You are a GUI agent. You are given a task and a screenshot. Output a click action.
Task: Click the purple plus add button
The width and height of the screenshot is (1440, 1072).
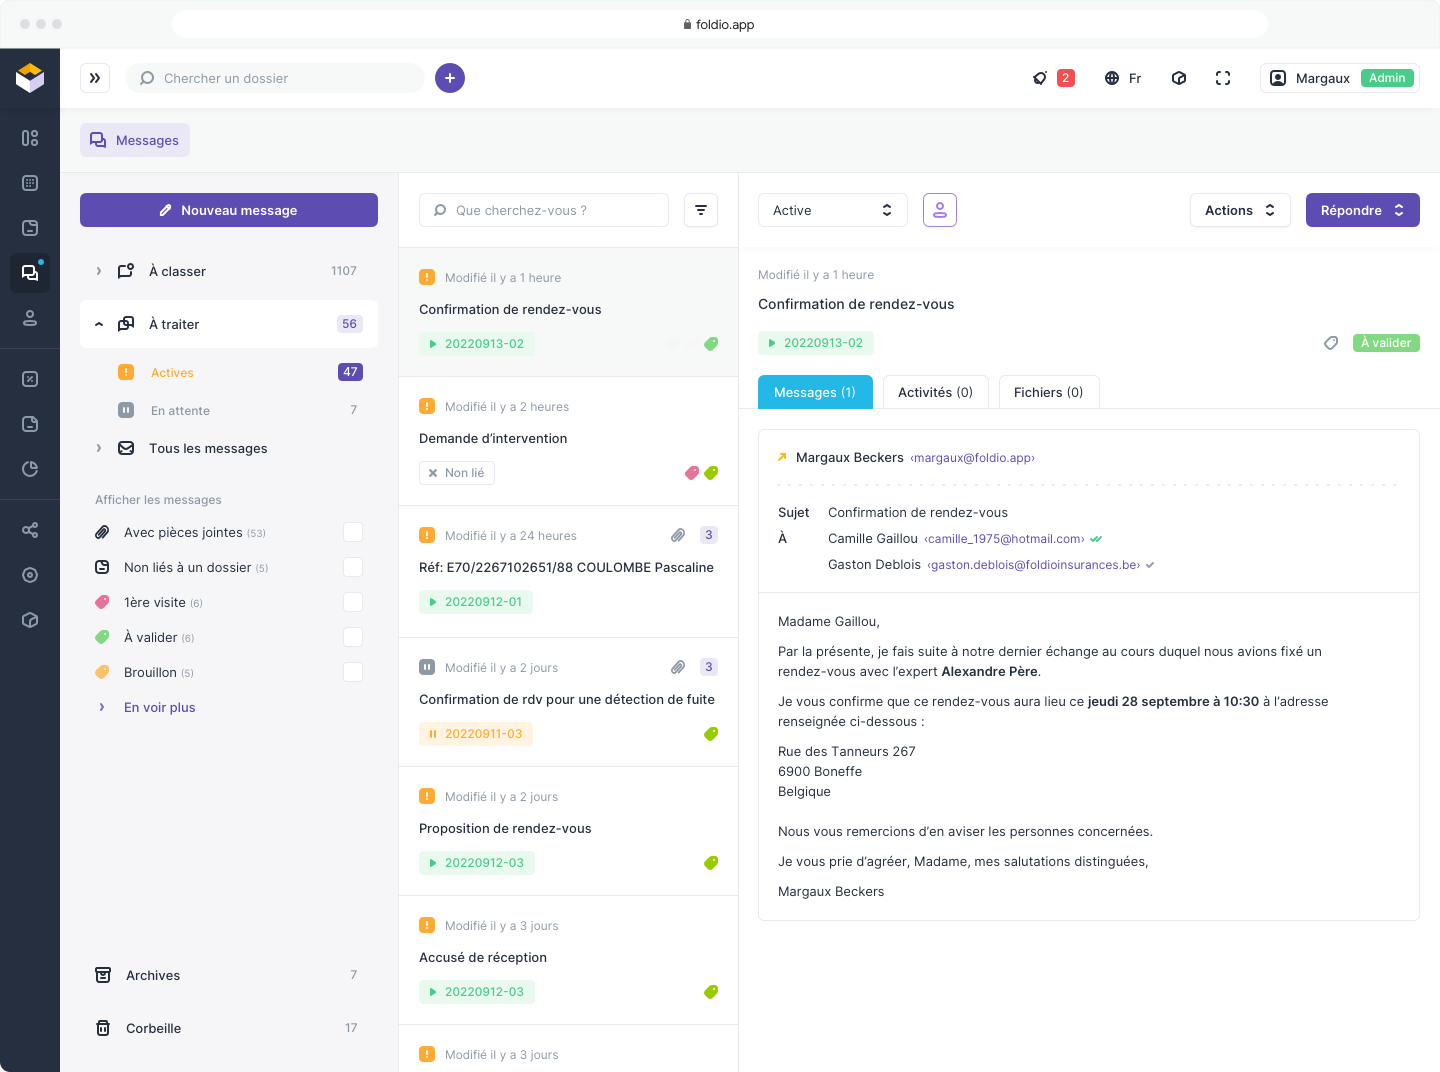[x=450, y=78]
